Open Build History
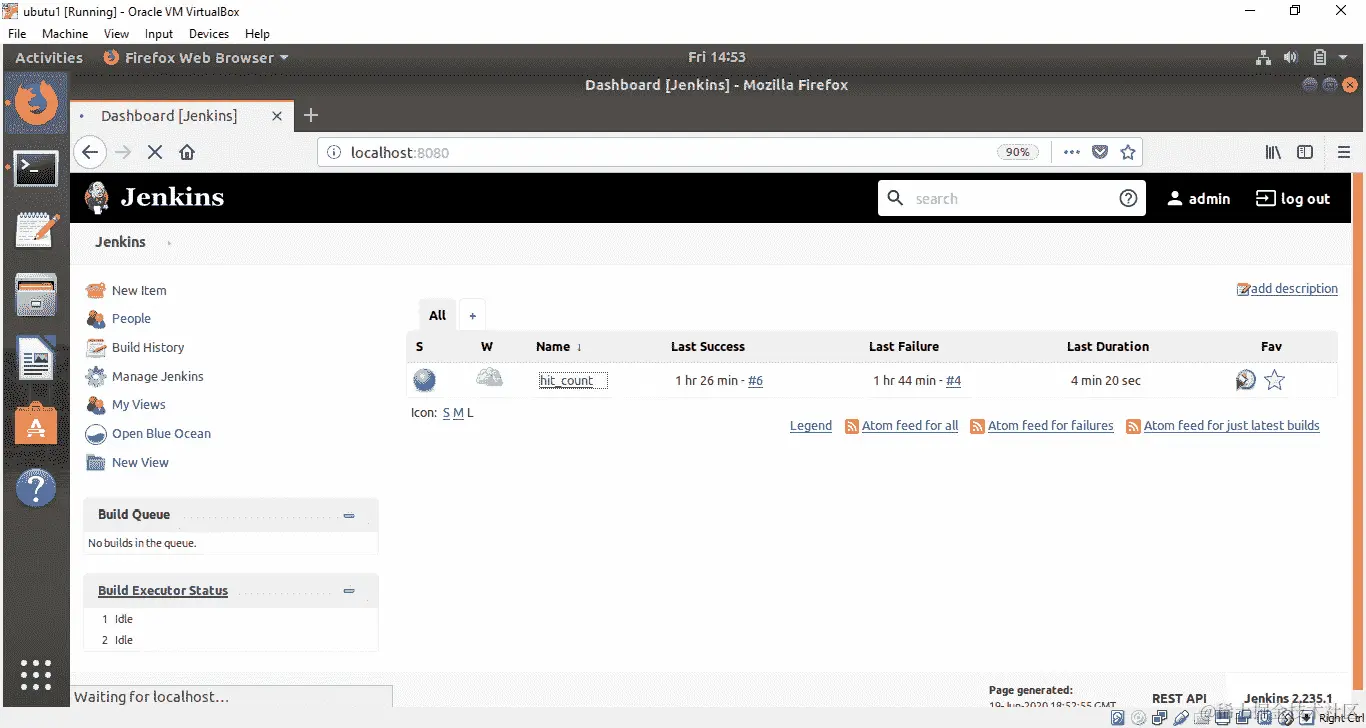This screenshot has width=1366, height=728. pos(148,347)
